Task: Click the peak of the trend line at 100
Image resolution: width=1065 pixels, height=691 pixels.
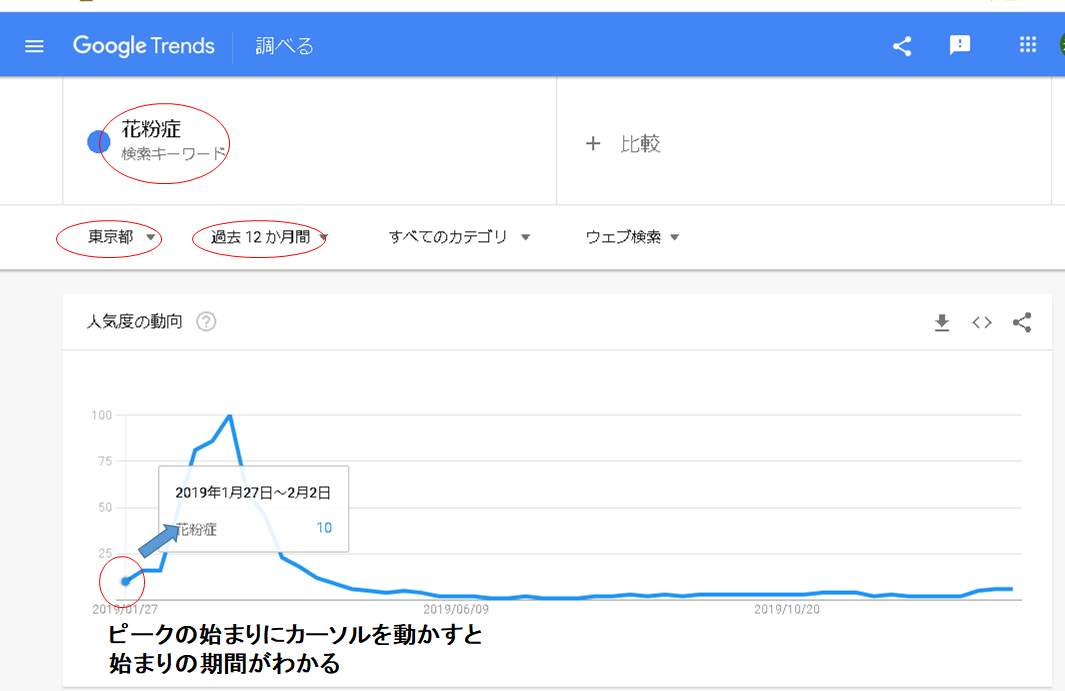Action: (x=230, y=415)
